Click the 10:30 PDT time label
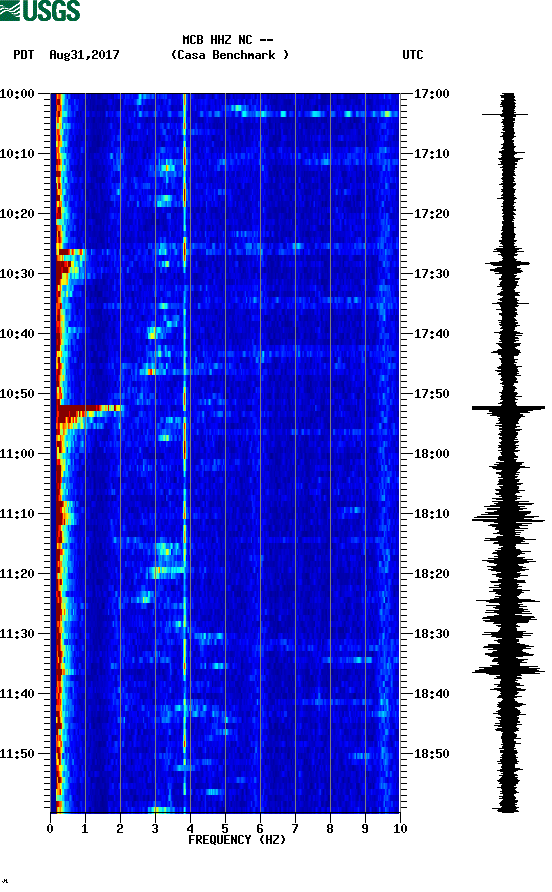This screenshot has height=892, width=552. click(x=17, y=274)
